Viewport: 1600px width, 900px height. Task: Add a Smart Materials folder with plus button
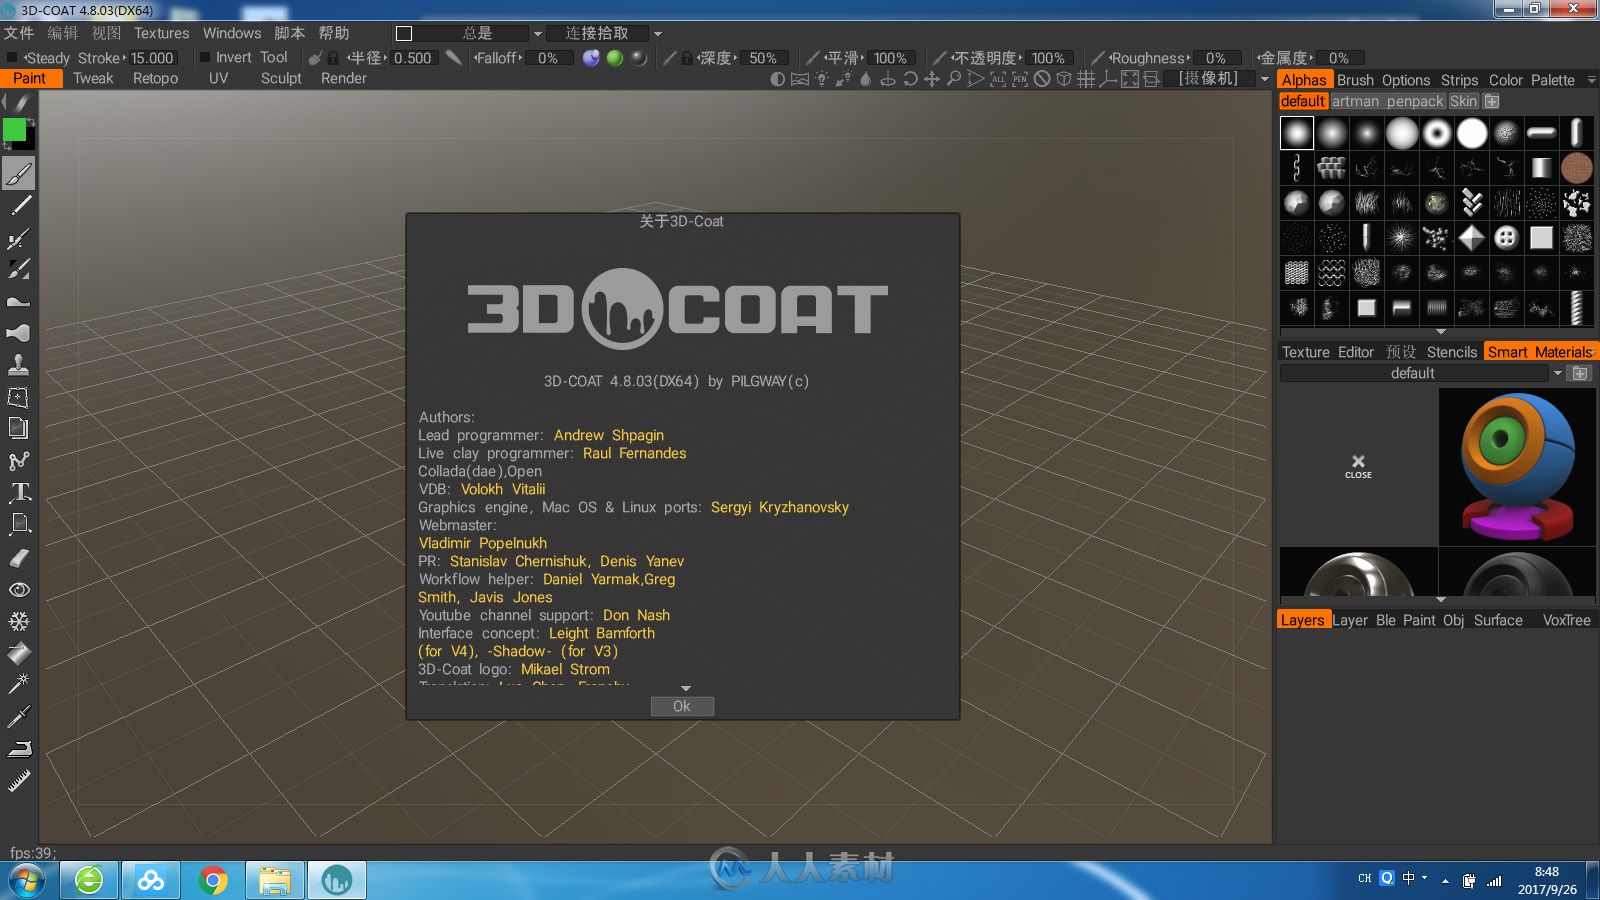(x=1580, y=373)
